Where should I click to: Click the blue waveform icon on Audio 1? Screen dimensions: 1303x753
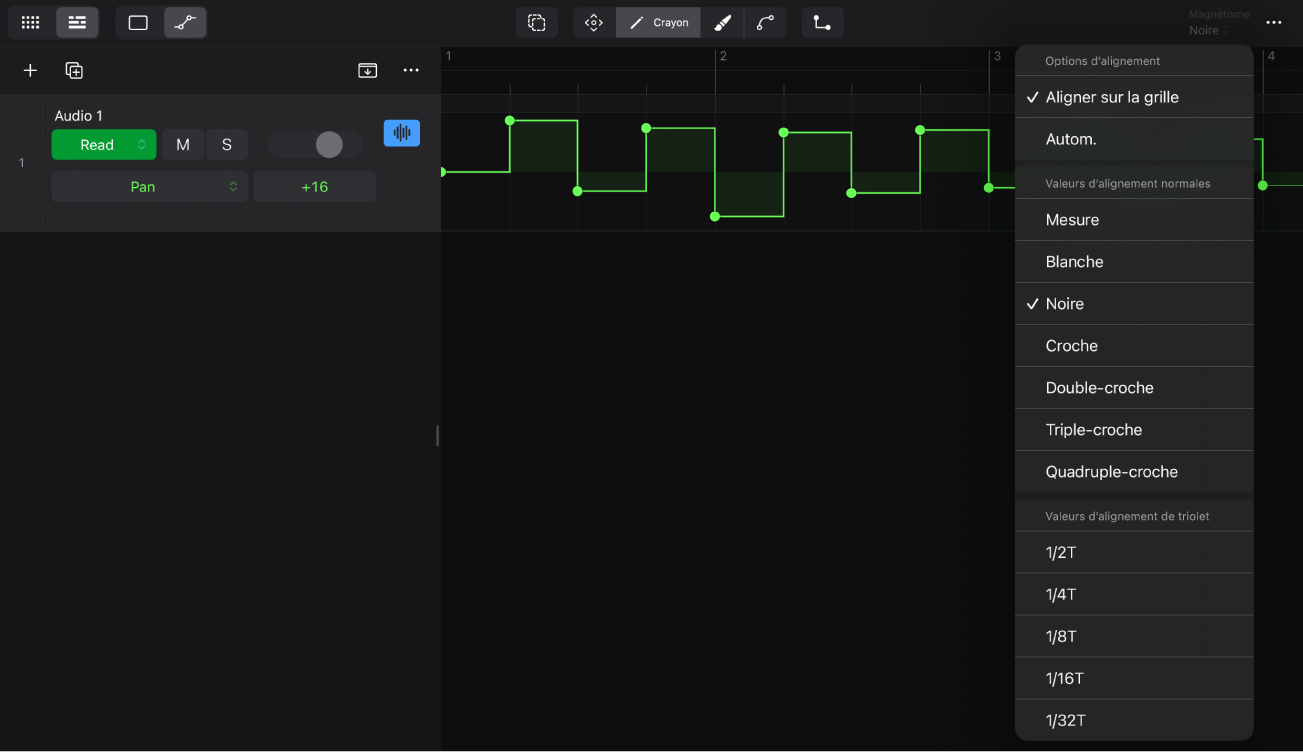tap(402, 132)
